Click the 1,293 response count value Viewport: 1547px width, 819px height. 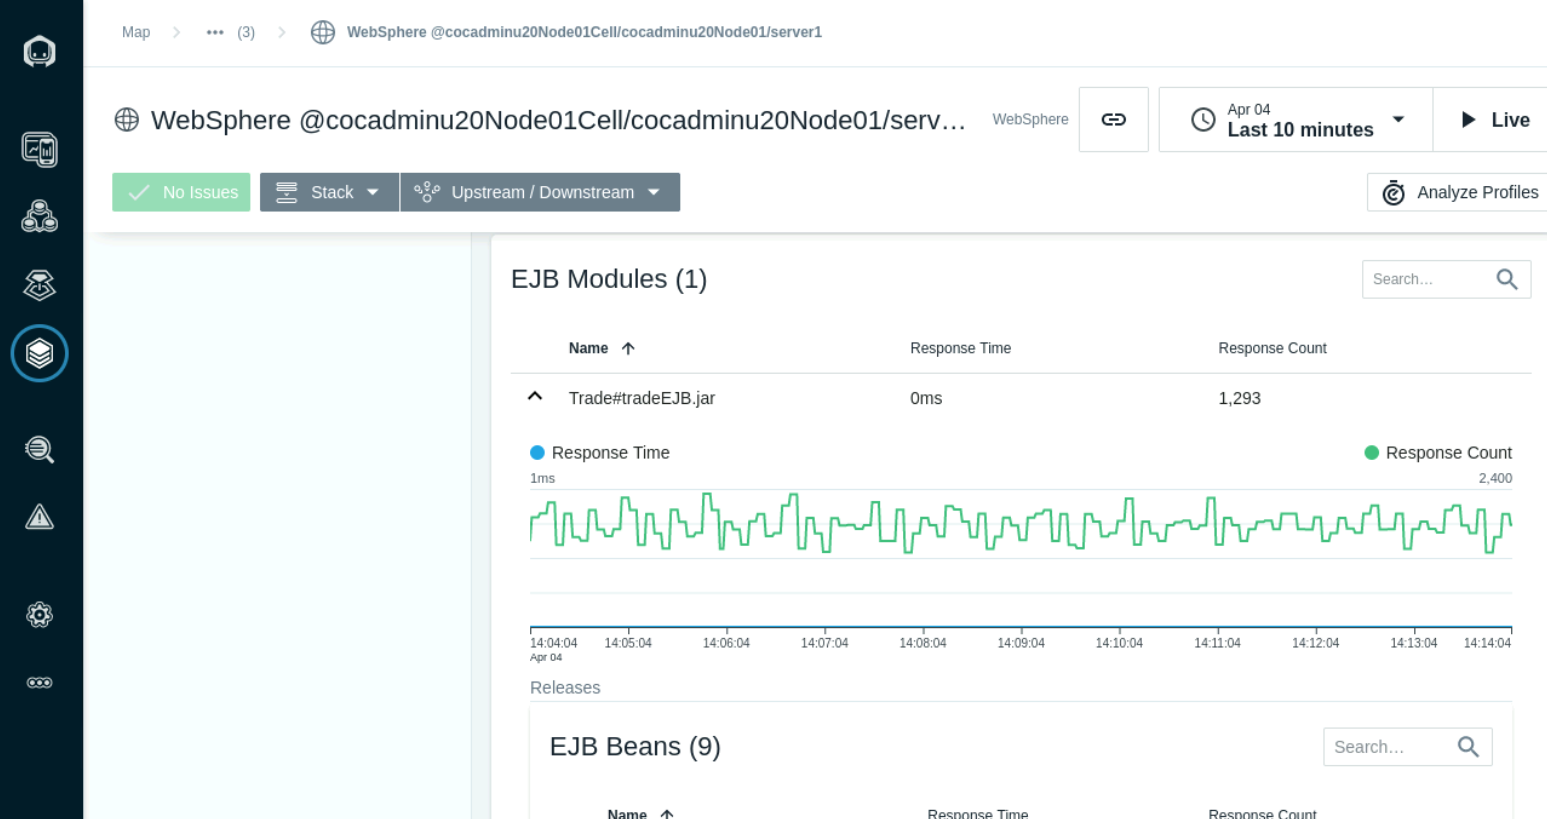click(x=1239, y=398)
